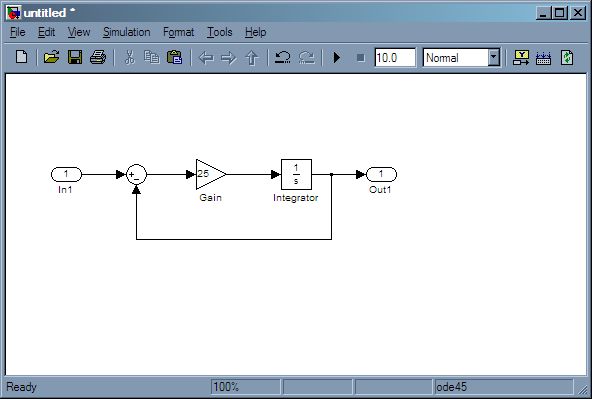Screen dimensions: 592x400
Task: Click the Integrator block name label
Action: tap(296, 198)
